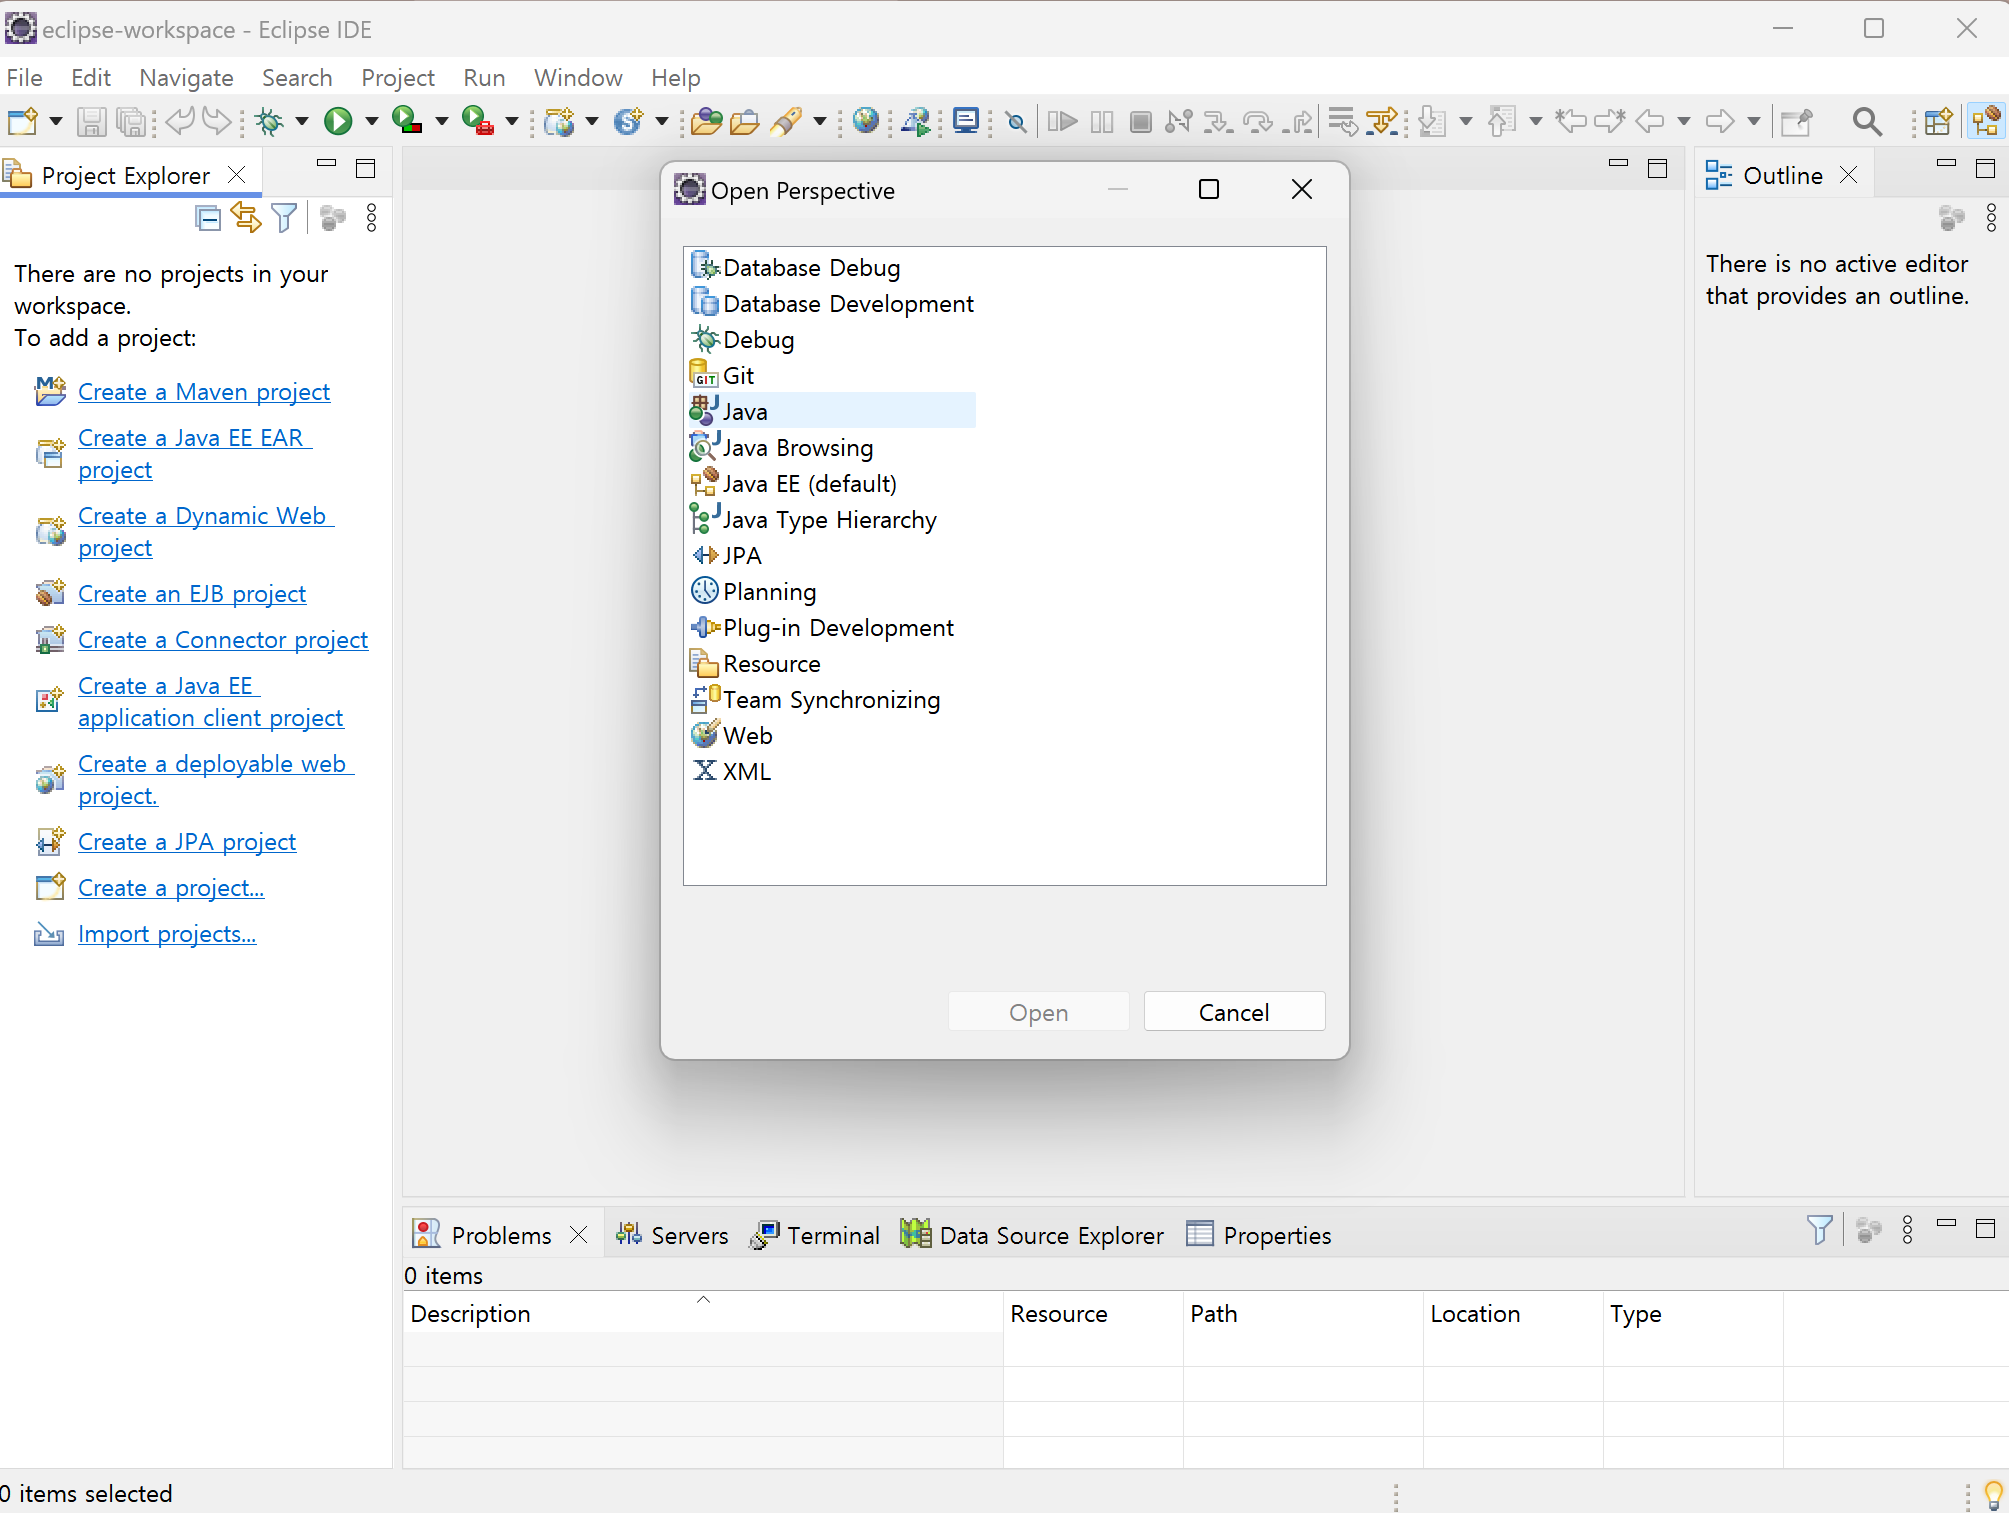Click the green Run button in toolbar

point(338,122)
